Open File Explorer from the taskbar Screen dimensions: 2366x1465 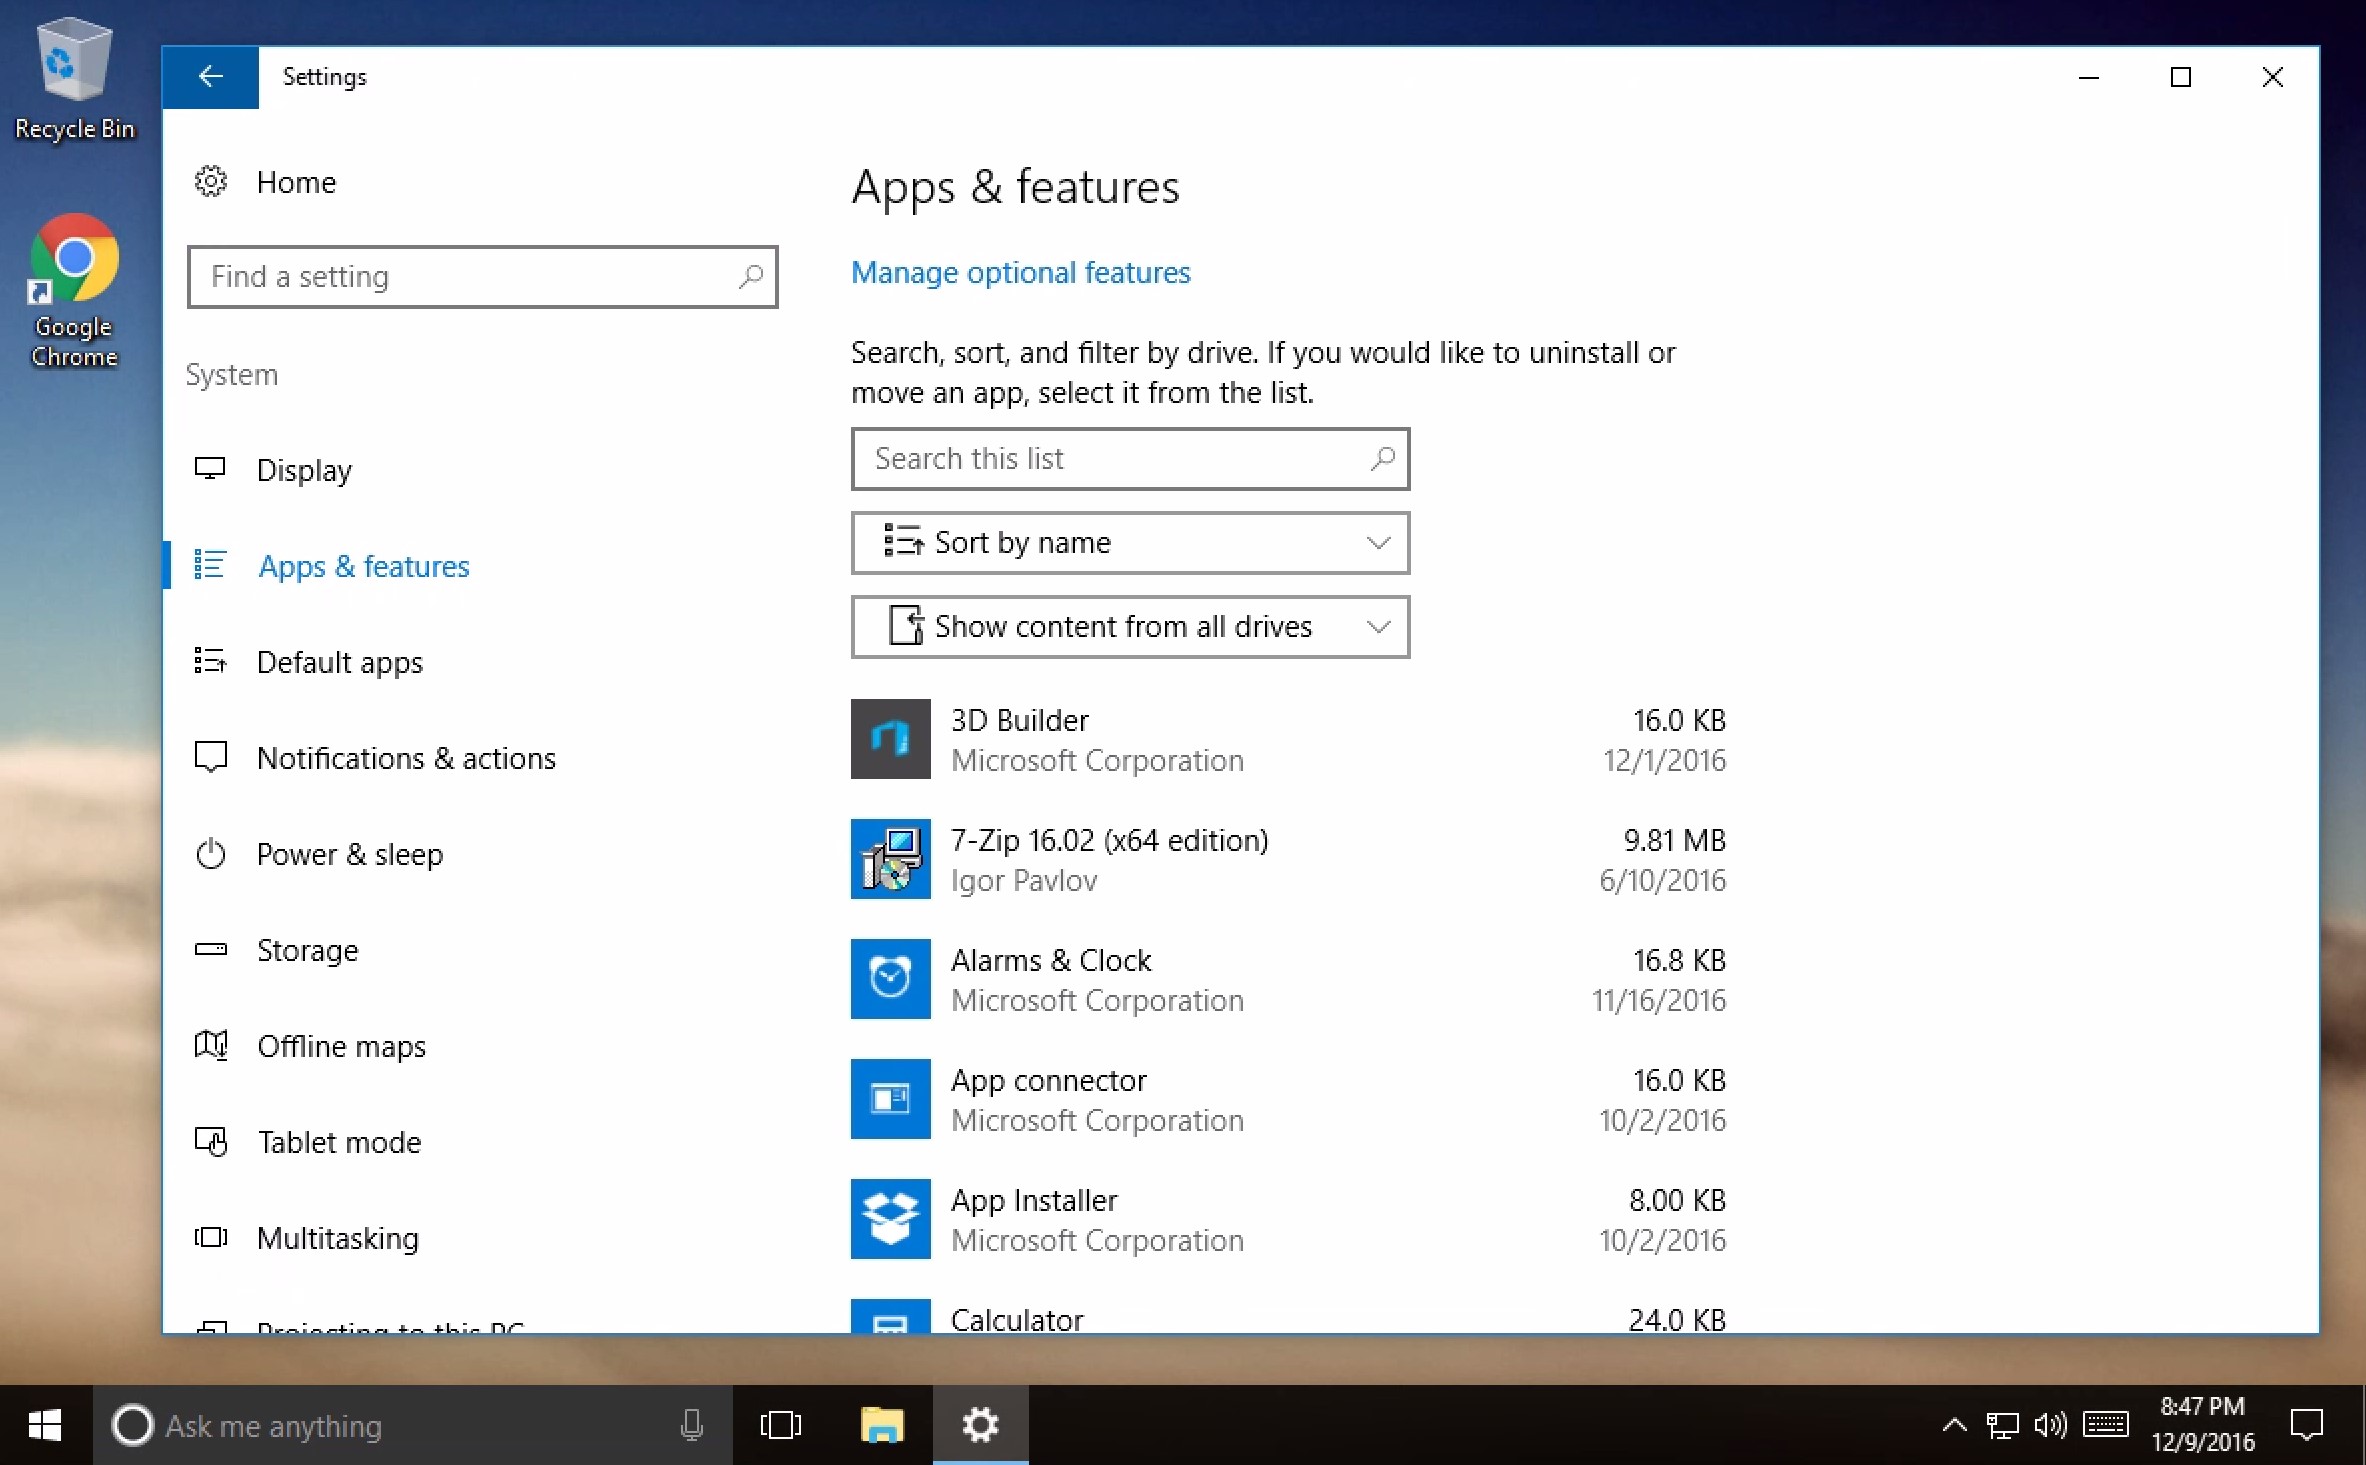(x=881, y=1425)
